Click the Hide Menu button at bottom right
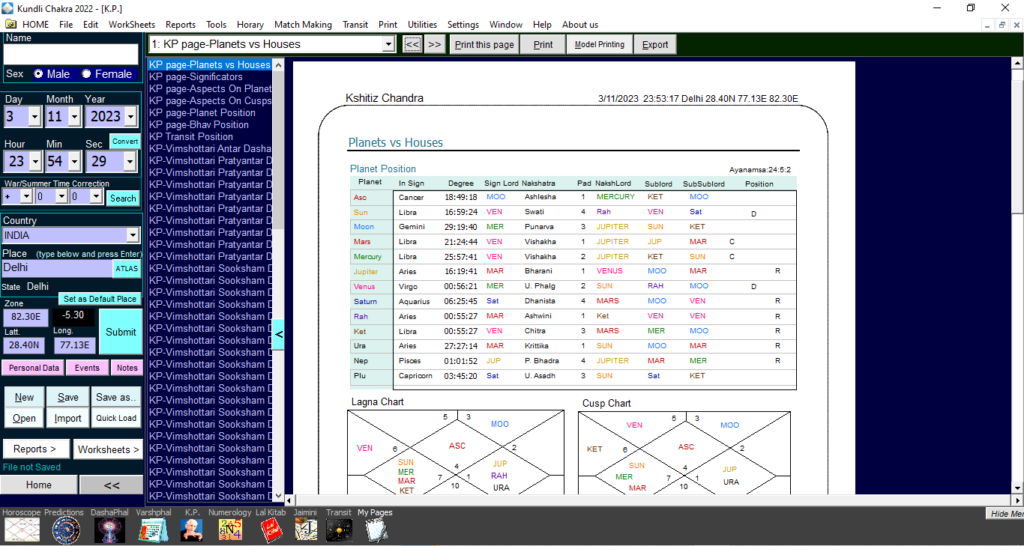This screenshot has height=546, width=1024. (1004, 513)
